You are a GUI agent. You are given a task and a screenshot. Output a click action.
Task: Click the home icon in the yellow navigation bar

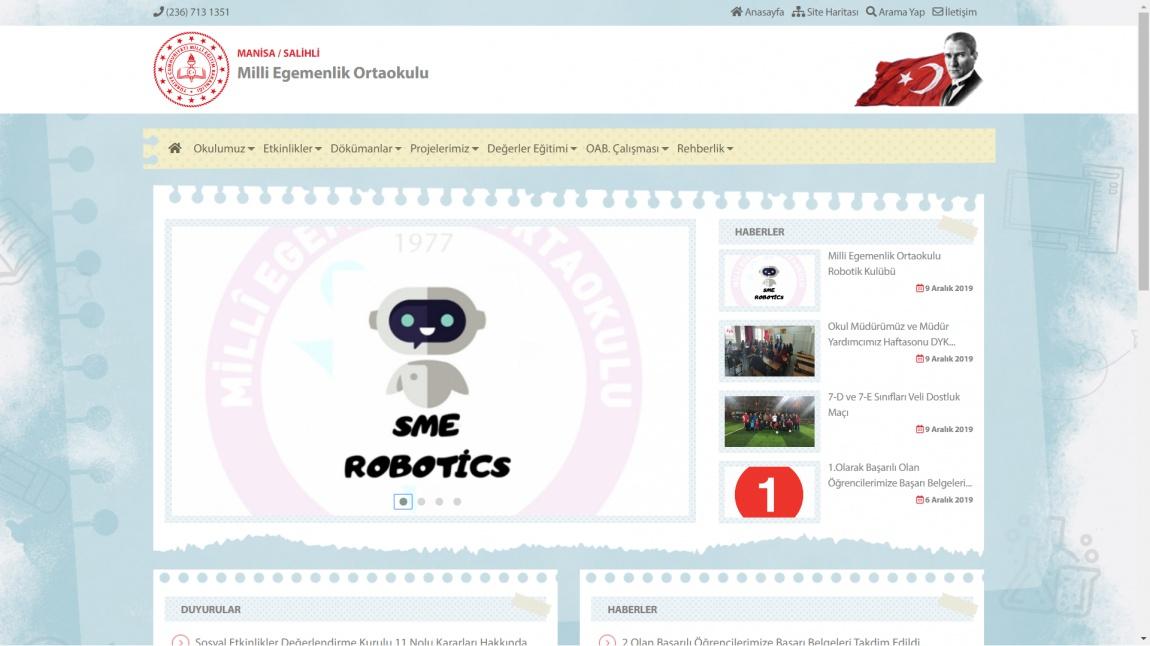[x=175, y=148]
